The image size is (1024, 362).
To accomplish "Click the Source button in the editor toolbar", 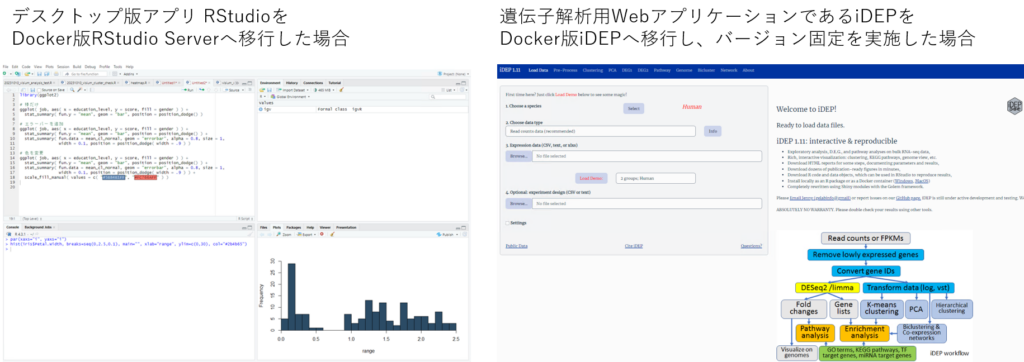I will [x=232, y=90].
